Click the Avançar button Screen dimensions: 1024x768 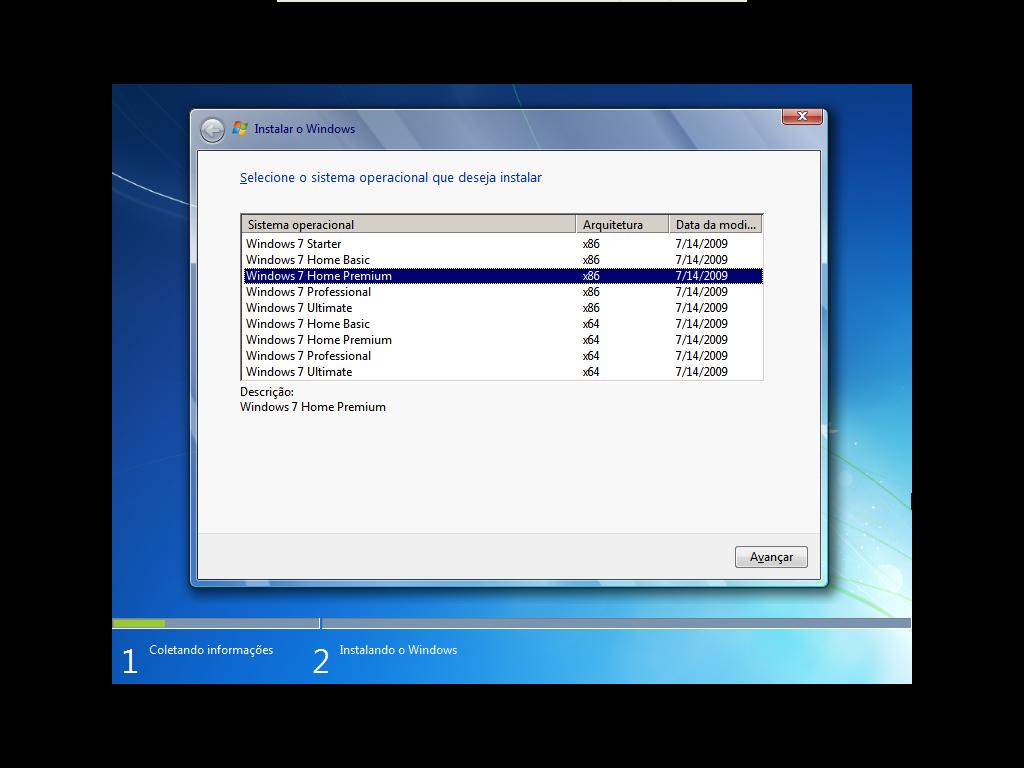pos(771,557)
